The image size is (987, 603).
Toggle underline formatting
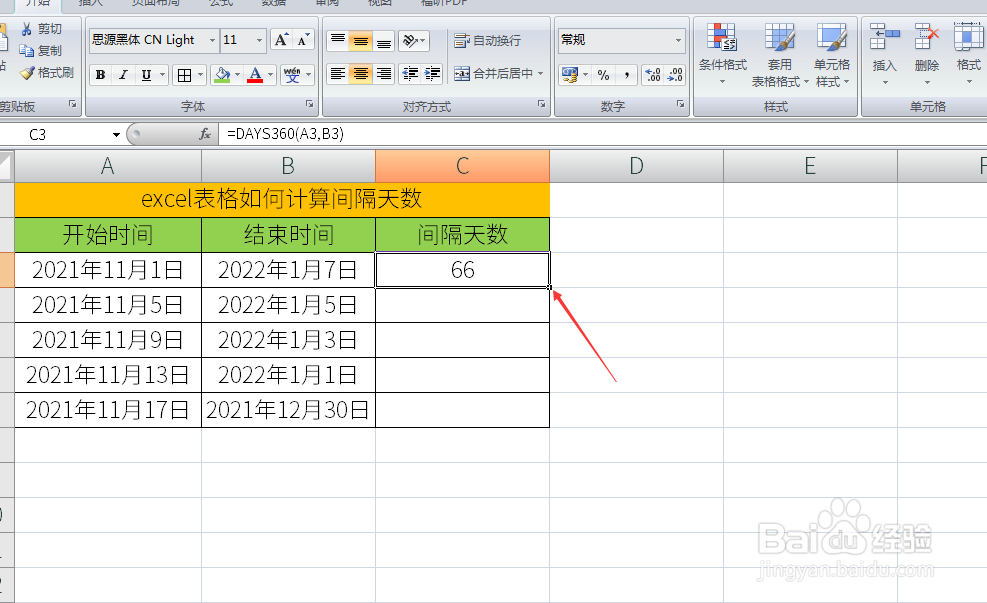coord(146,76)
